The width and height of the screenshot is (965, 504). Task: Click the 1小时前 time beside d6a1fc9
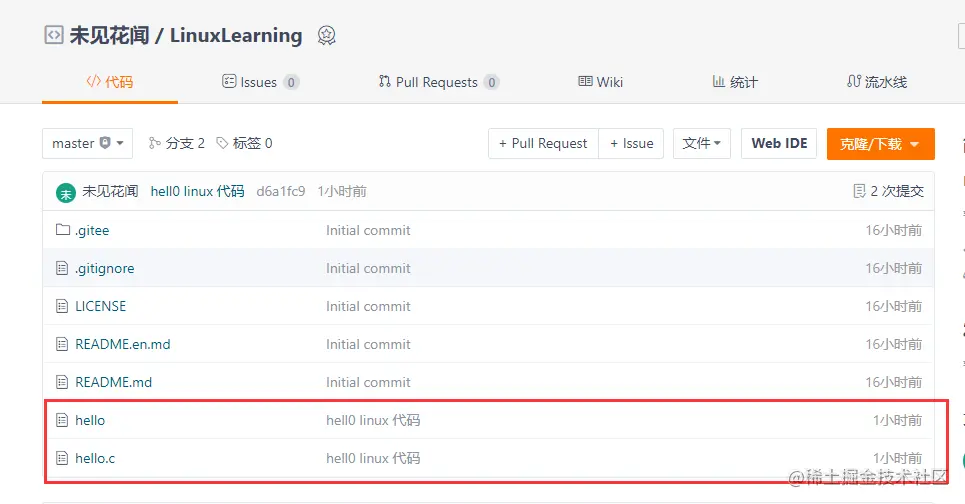tap(342, 191)
